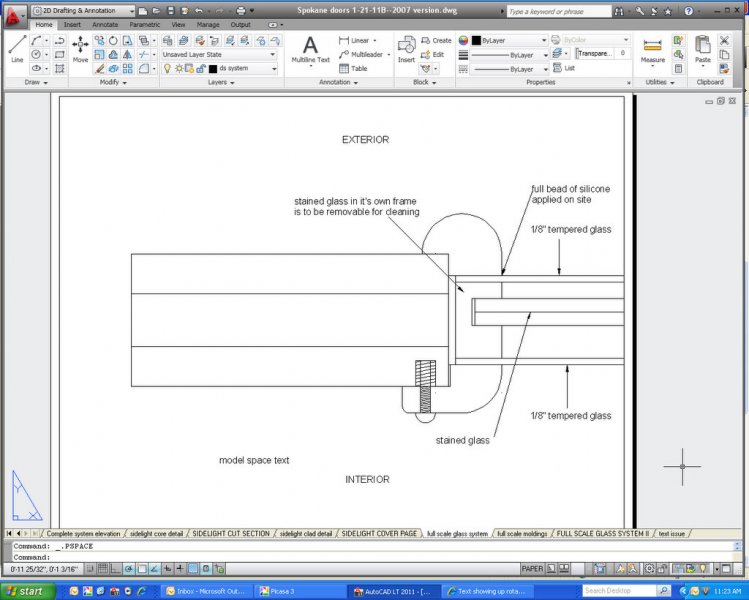Click the Create block button
Screen dimensions: 749x600
pyautogui.click(x=436, y=41)
